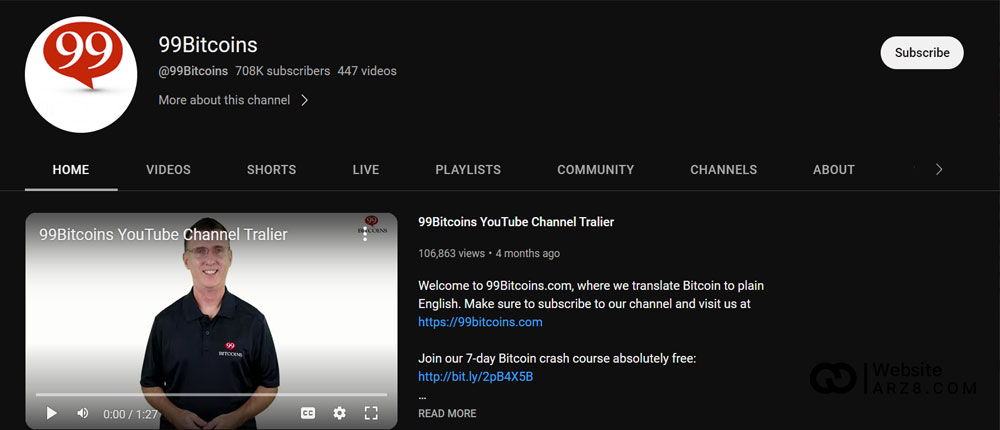
Task: Click the 106,863 views text
Action: pos(452,253)
